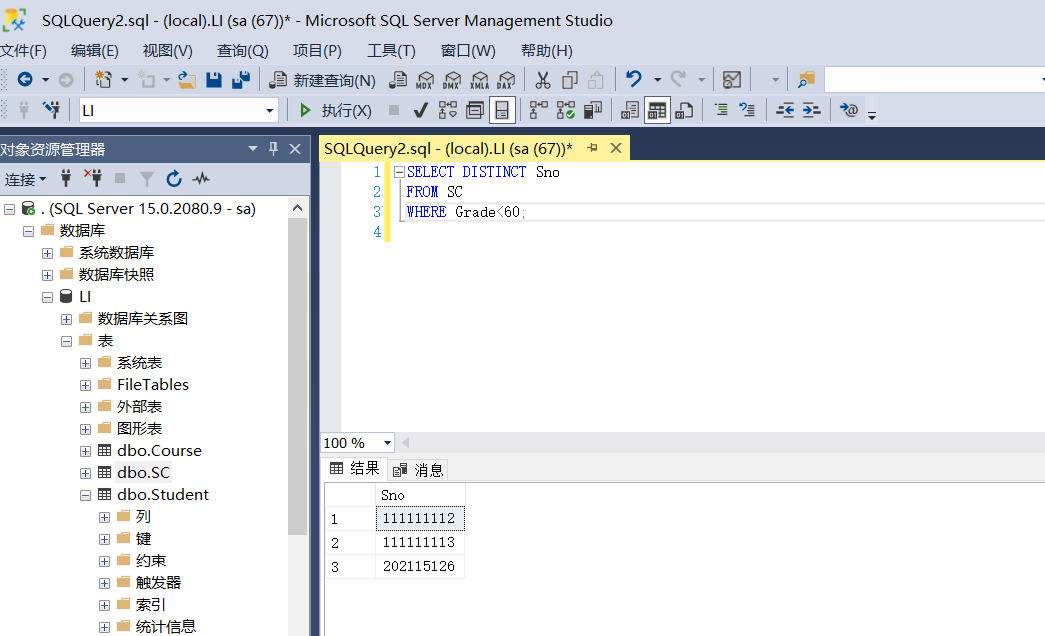Switch to the 结果 tab
Viewport: 1045px width, 636px height.
[x=355, y=469]
